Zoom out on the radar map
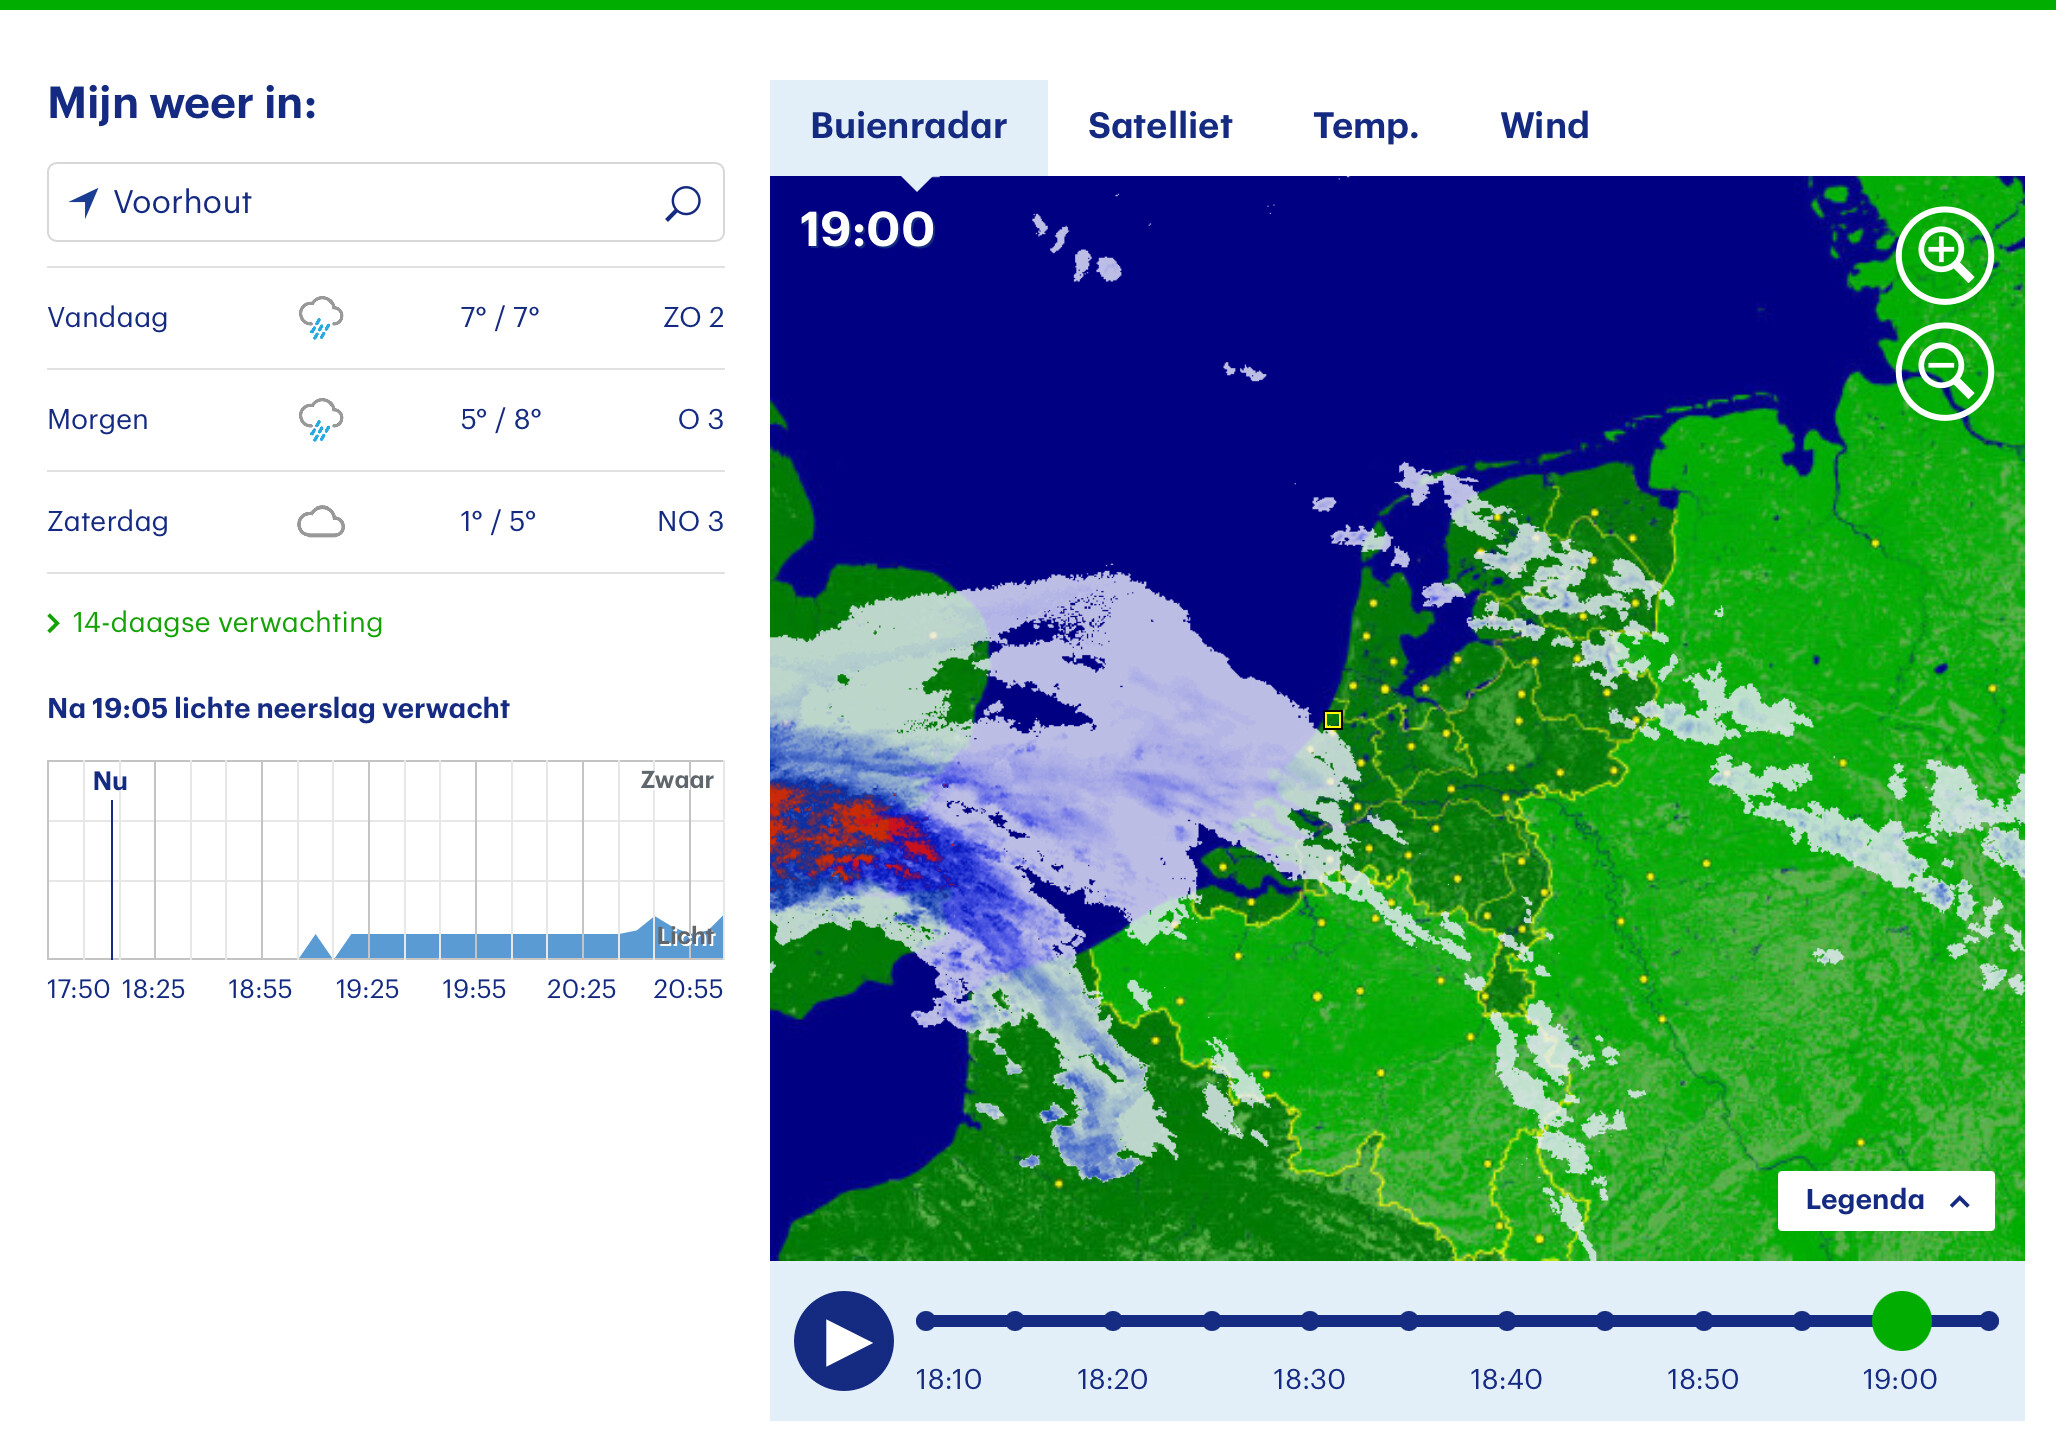 tap(1944, 371)
